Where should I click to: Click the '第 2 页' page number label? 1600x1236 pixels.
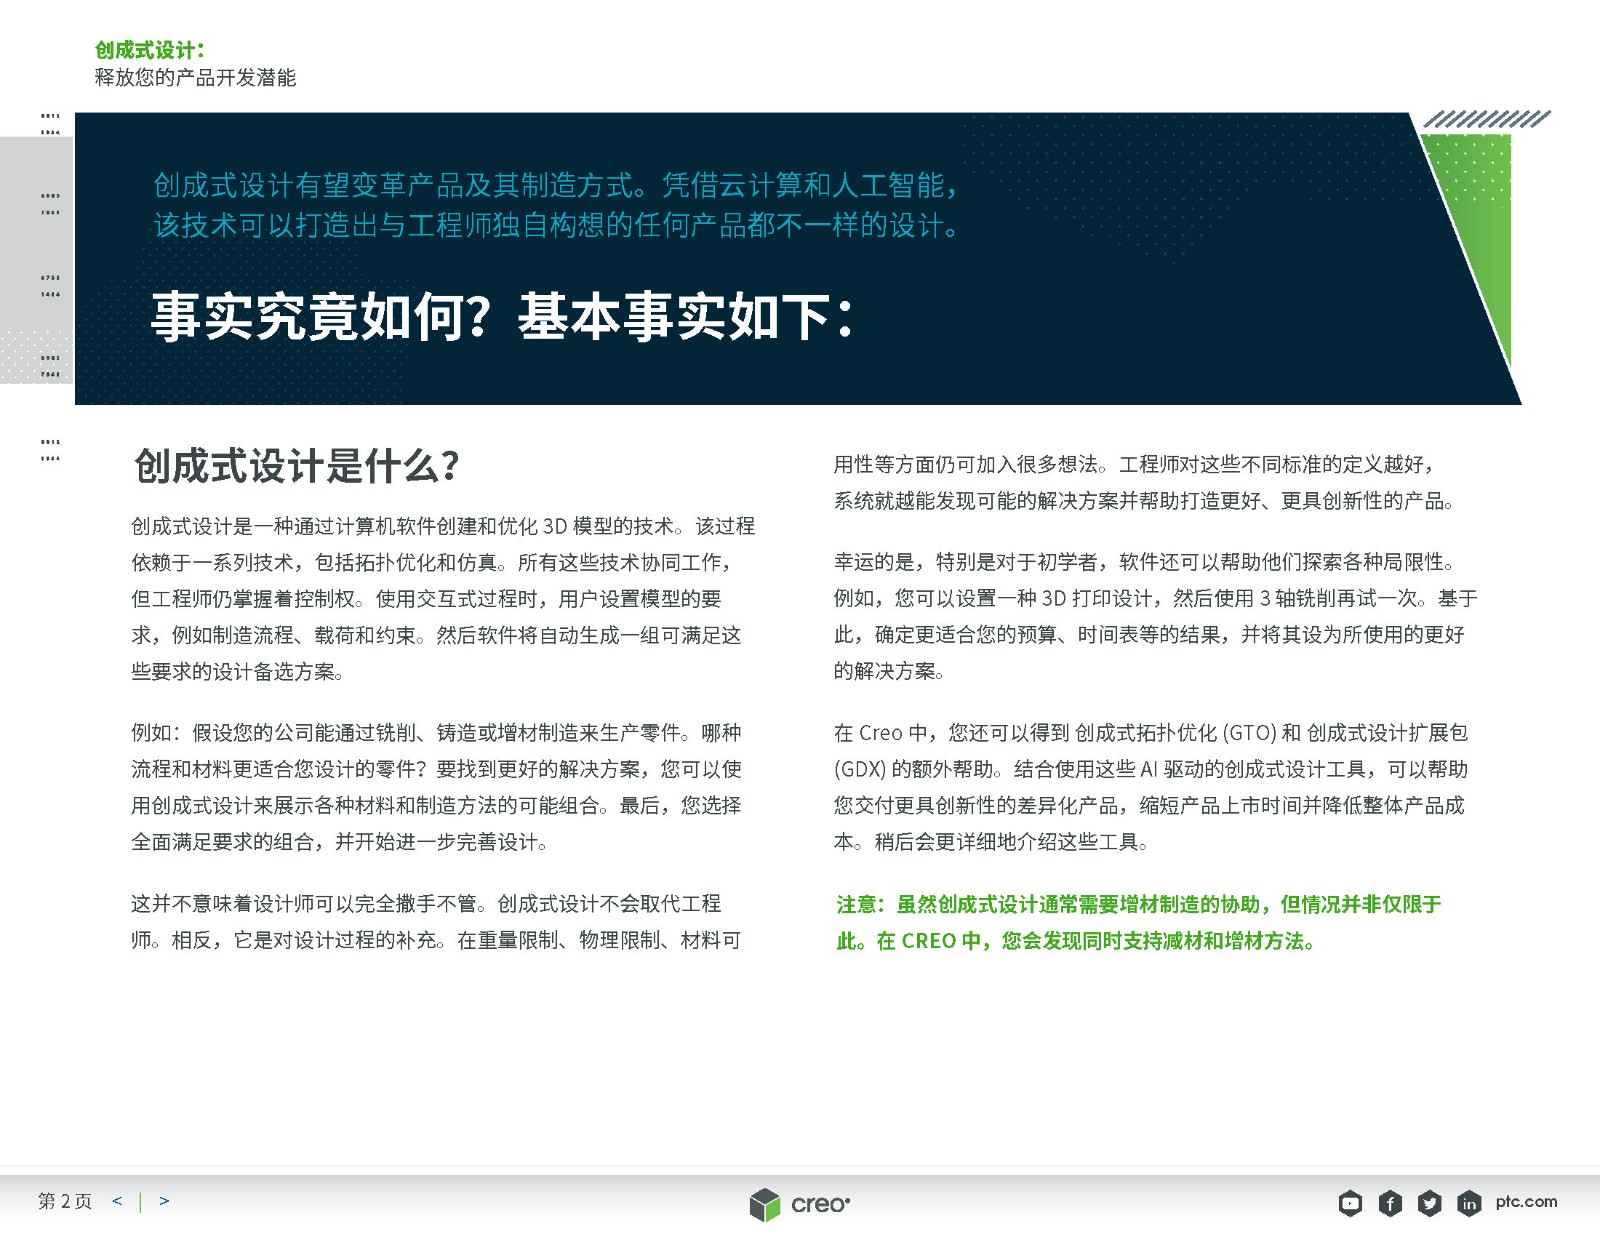[65, 1201]
